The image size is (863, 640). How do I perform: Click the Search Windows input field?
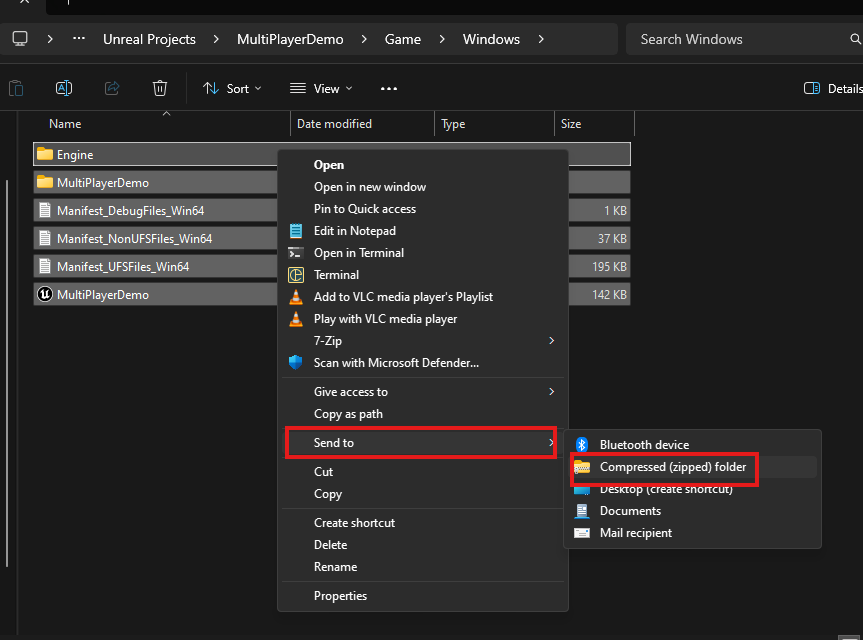(x=740, y=39)
